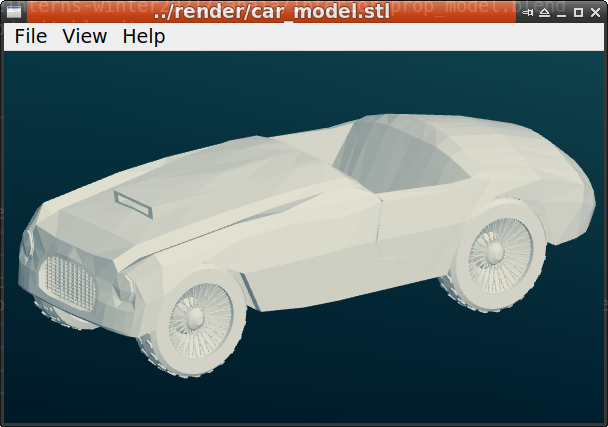Click the front wheel hub of the car
Image resolution: width=608 pixels, height=427 pixels.
pos(194,319)
